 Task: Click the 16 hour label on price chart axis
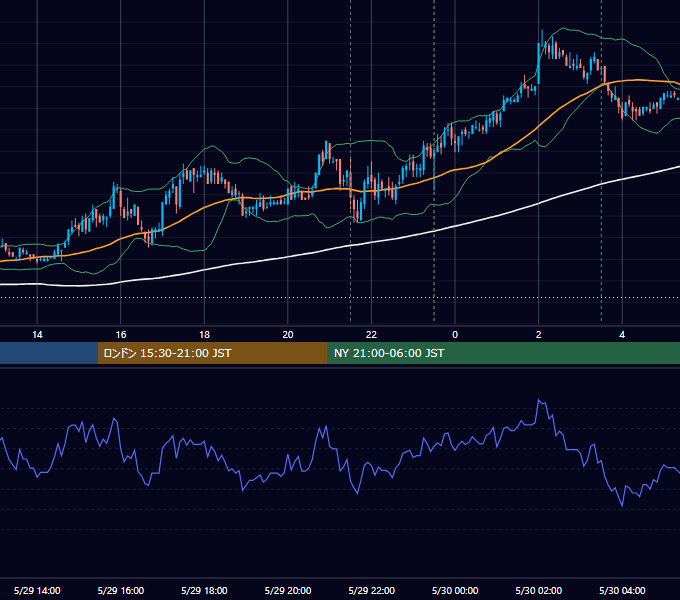click(x=121, y=335)
